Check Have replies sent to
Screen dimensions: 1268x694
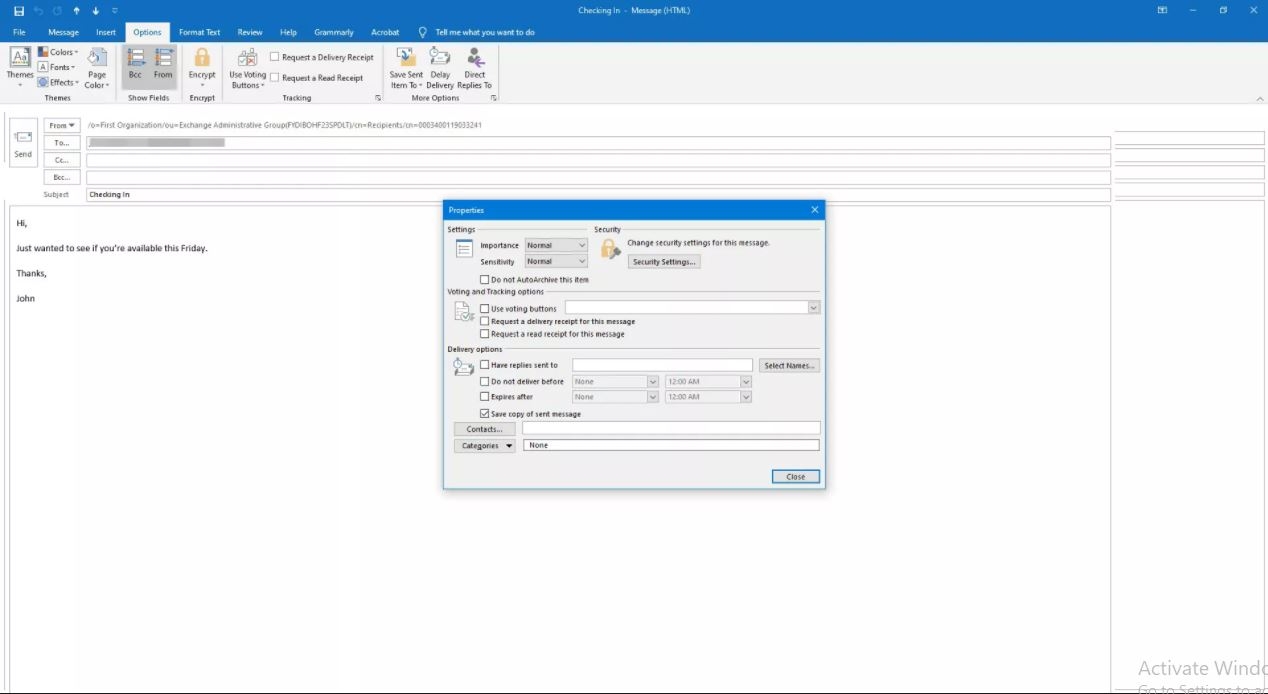[x=485, y=365]
